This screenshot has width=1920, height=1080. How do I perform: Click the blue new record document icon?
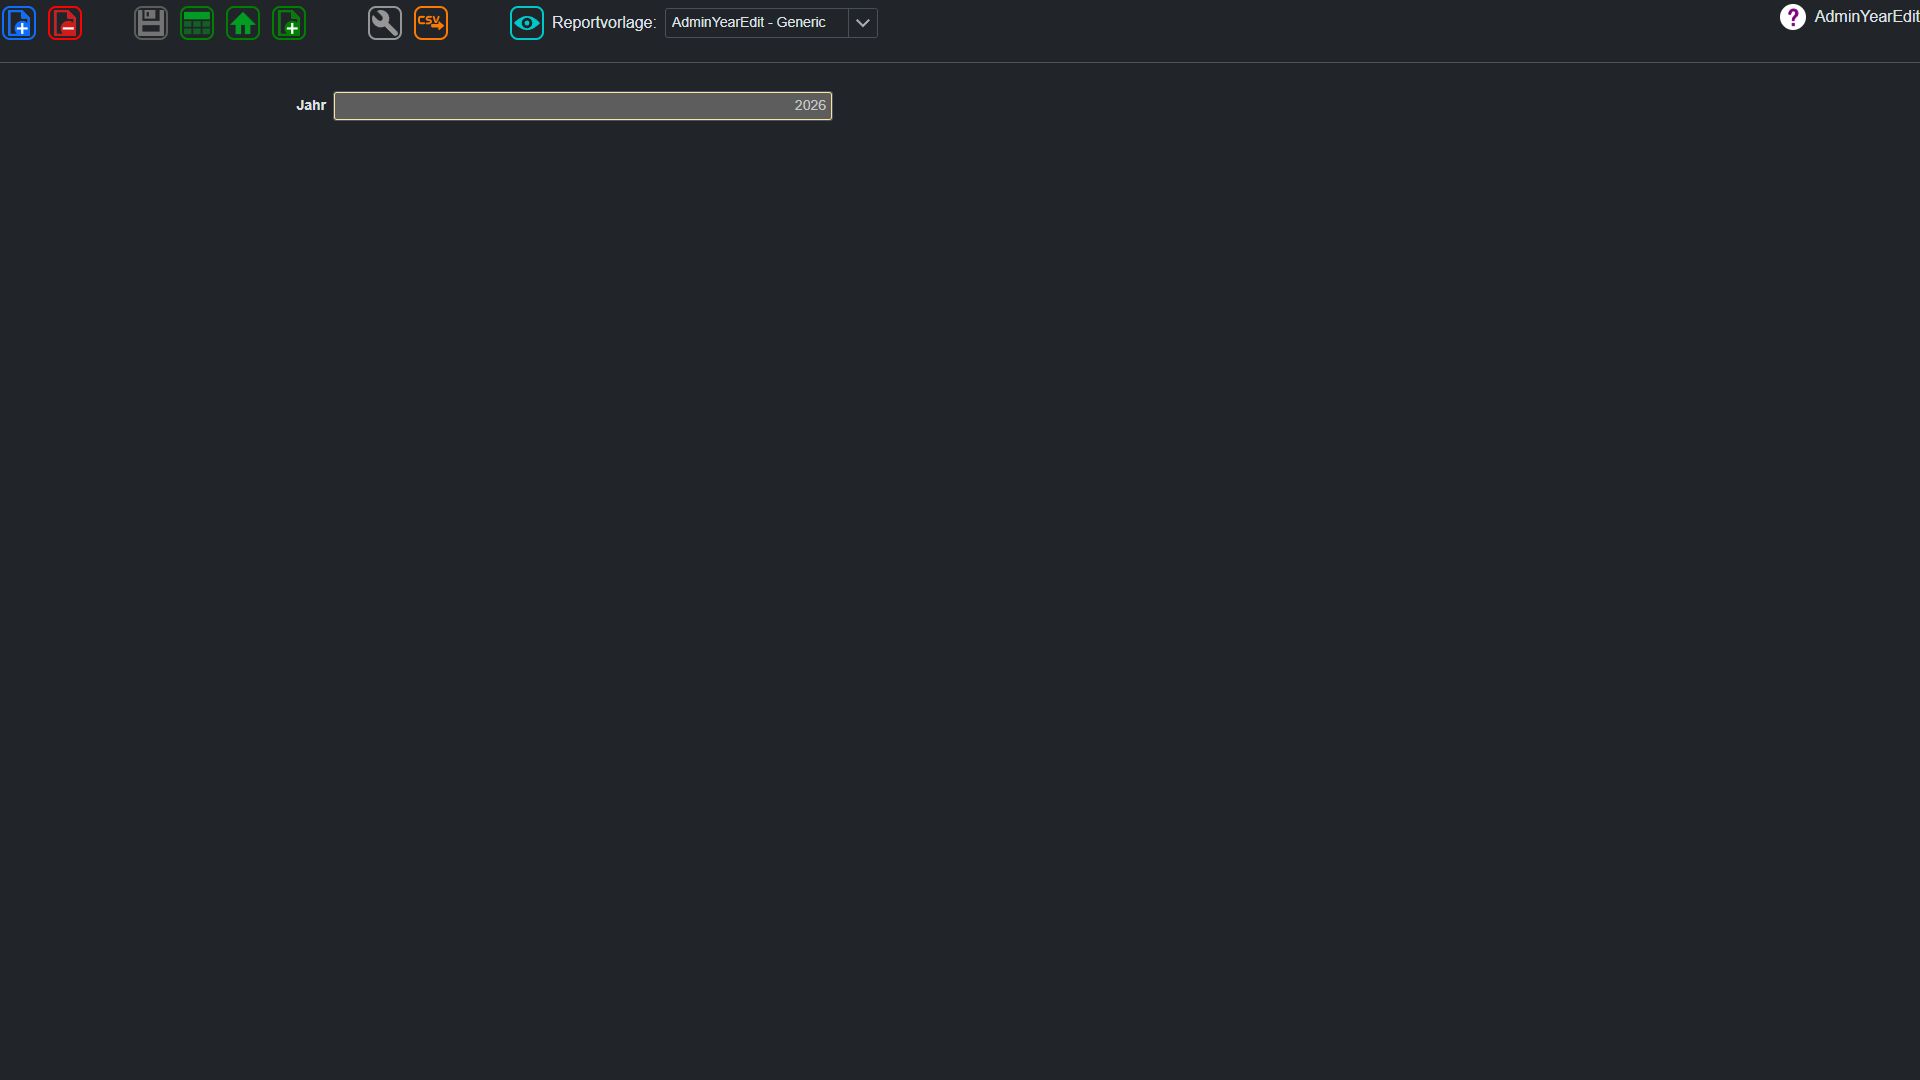(19, 23)
